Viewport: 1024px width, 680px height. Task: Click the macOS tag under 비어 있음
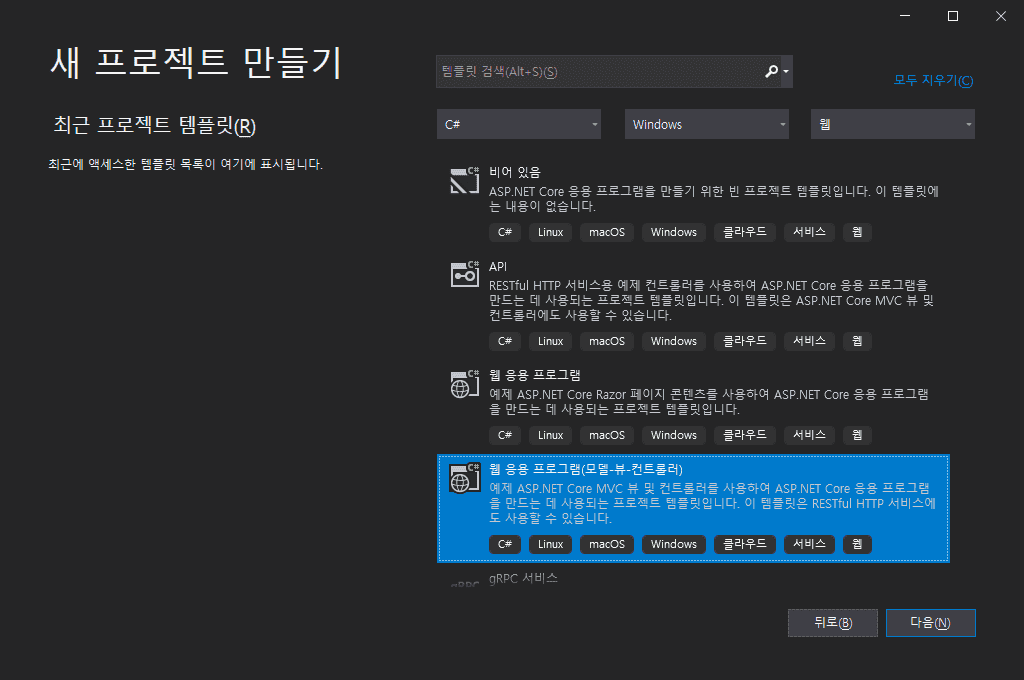pyautogui.click(x=607, y=232)
